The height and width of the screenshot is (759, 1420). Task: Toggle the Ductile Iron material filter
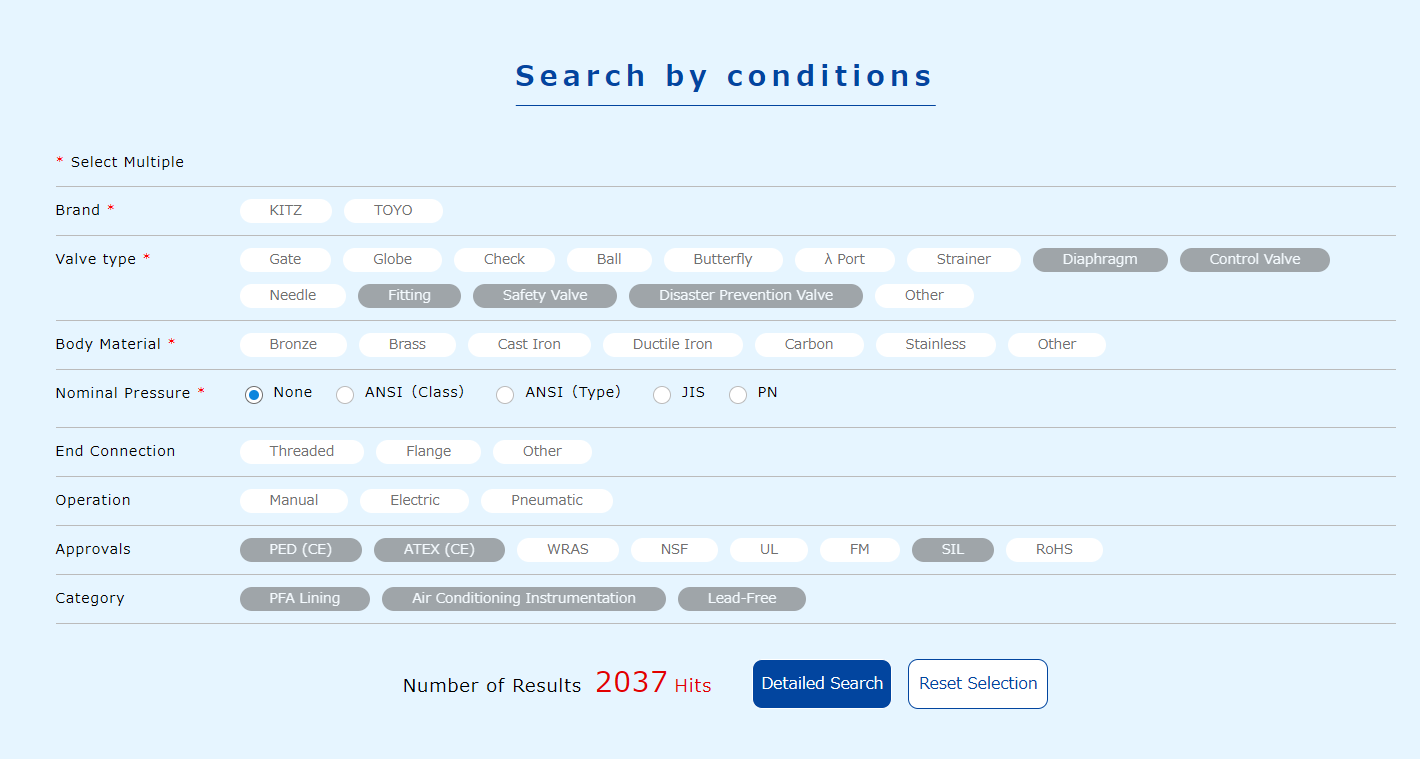click(x=672, y=344)
